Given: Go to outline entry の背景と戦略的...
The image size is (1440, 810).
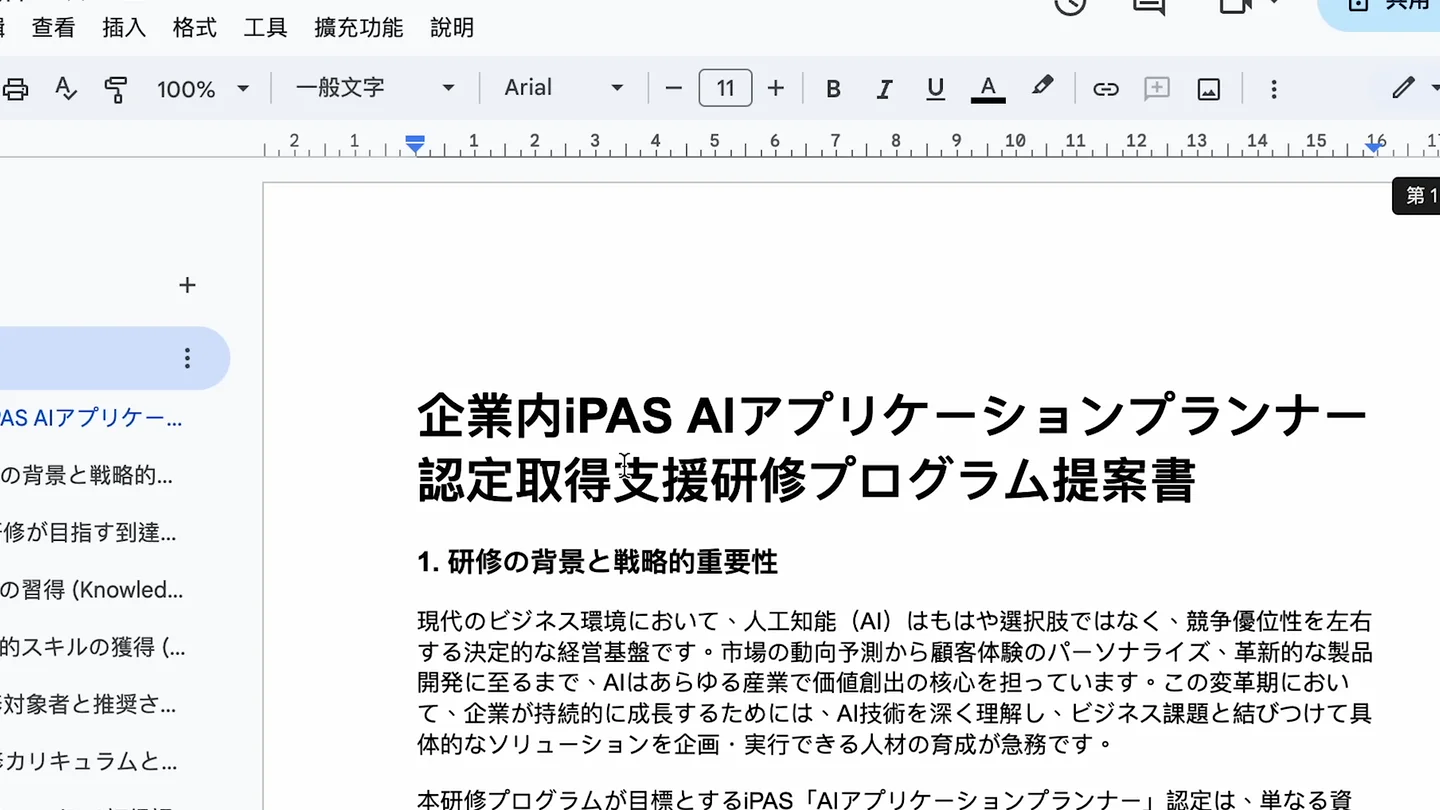Looking at the screenshot, I should coord(86,475).
